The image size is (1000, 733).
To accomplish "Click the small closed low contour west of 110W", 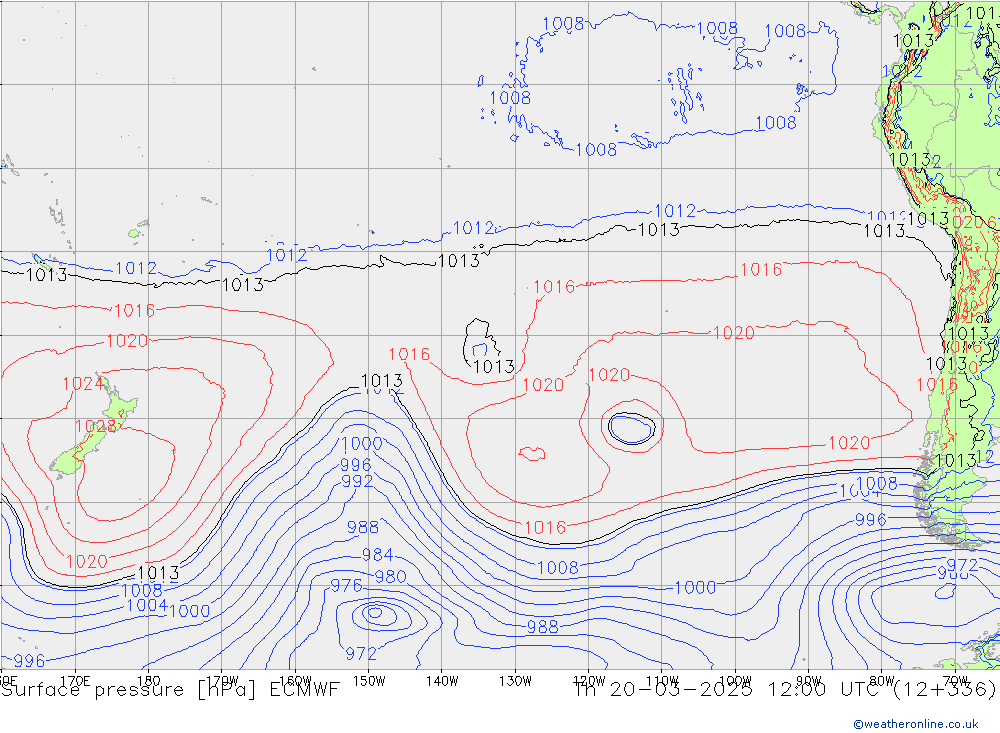I will coord(631,428).
